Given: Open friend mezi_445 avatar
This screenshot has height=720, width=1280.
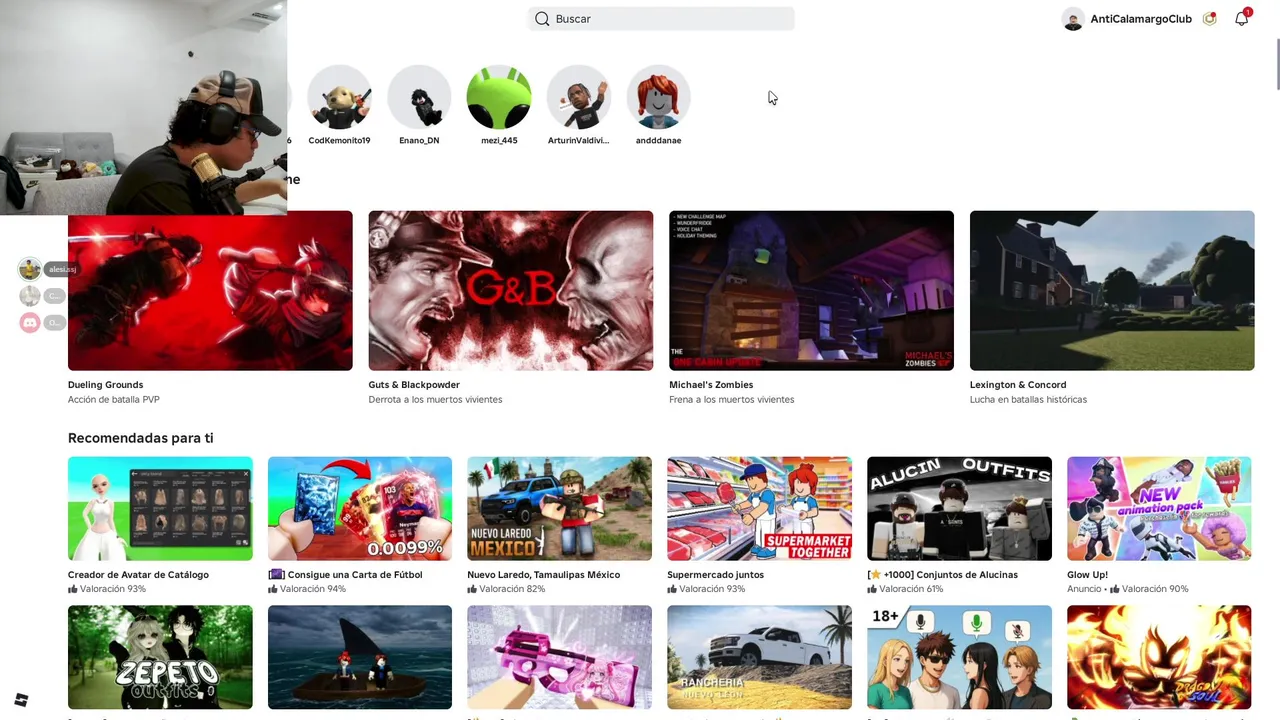Looking at the screenshot, I should (499, 97).
